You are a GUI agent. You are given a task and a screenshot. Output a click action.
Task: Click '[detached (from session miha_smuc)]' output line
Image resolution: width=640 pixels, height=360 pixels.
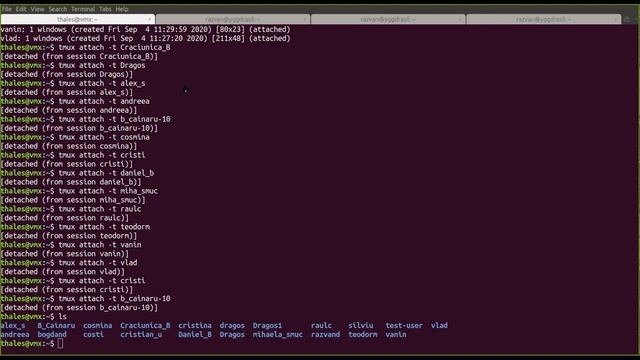click(x=73, y=200)
